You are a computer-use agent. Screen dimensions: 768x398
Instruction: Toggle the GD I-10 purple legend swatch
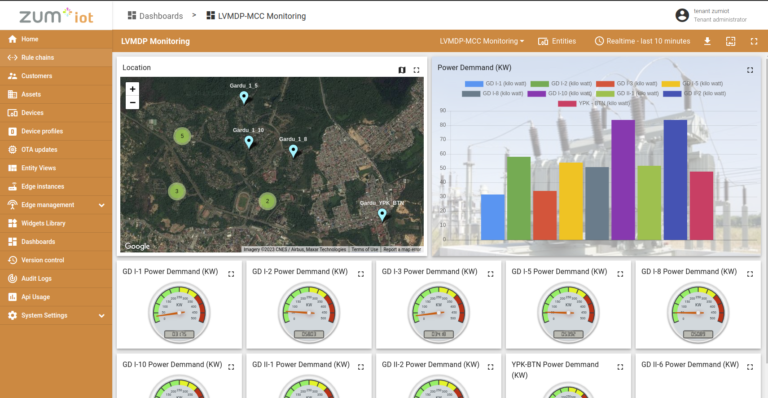[536, 94]
